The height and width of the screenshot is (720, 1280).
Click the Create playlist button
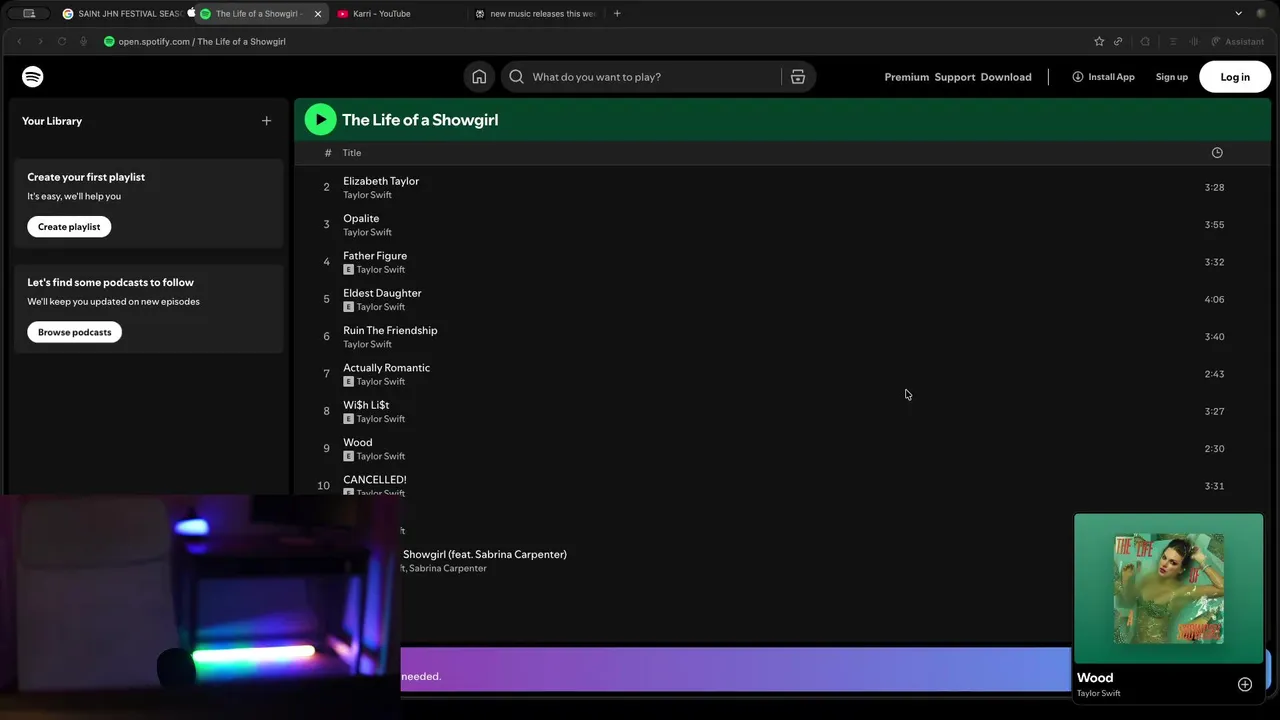pyautogui.click(x=69, y=227)
